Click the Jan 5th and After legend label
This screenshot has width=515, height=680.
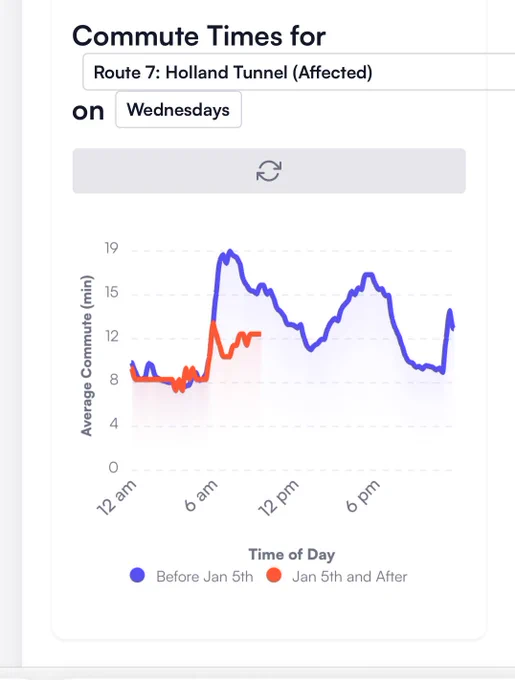click(x=349, y=576)
